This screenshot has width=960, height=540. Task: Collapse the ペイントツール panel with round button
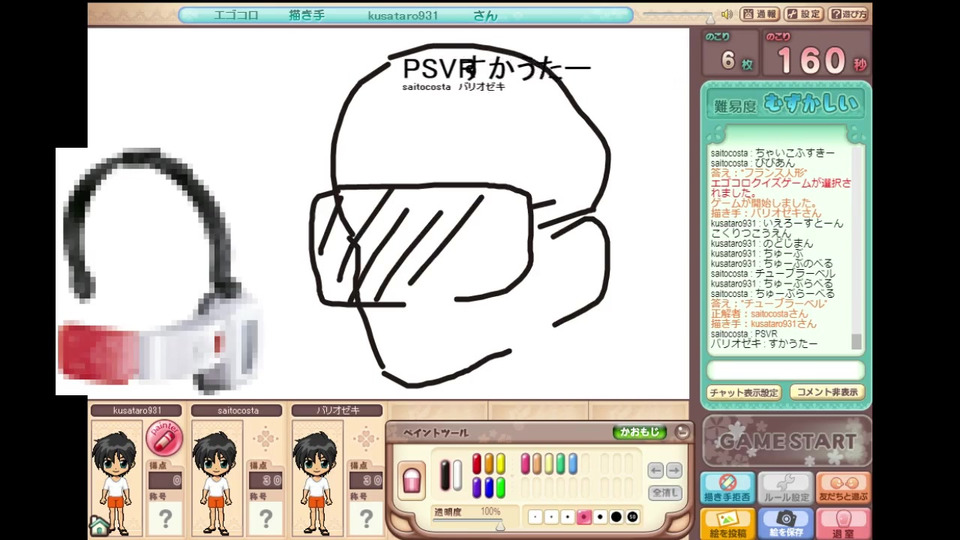click(x=681, y=432)
